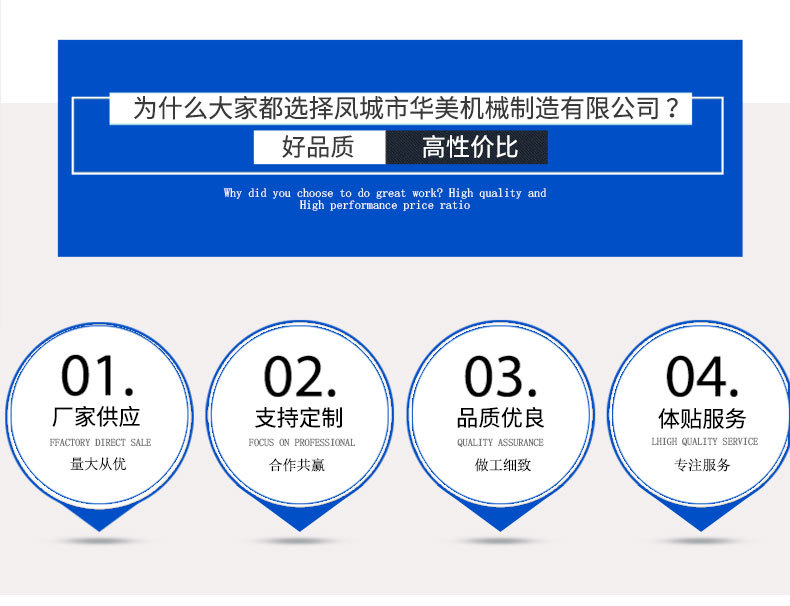Image resolution: width=790 pixels, height=606 pixels.
Task: Click the 量大从优 text
Action: pyautogui.click(x=98, y=463)
